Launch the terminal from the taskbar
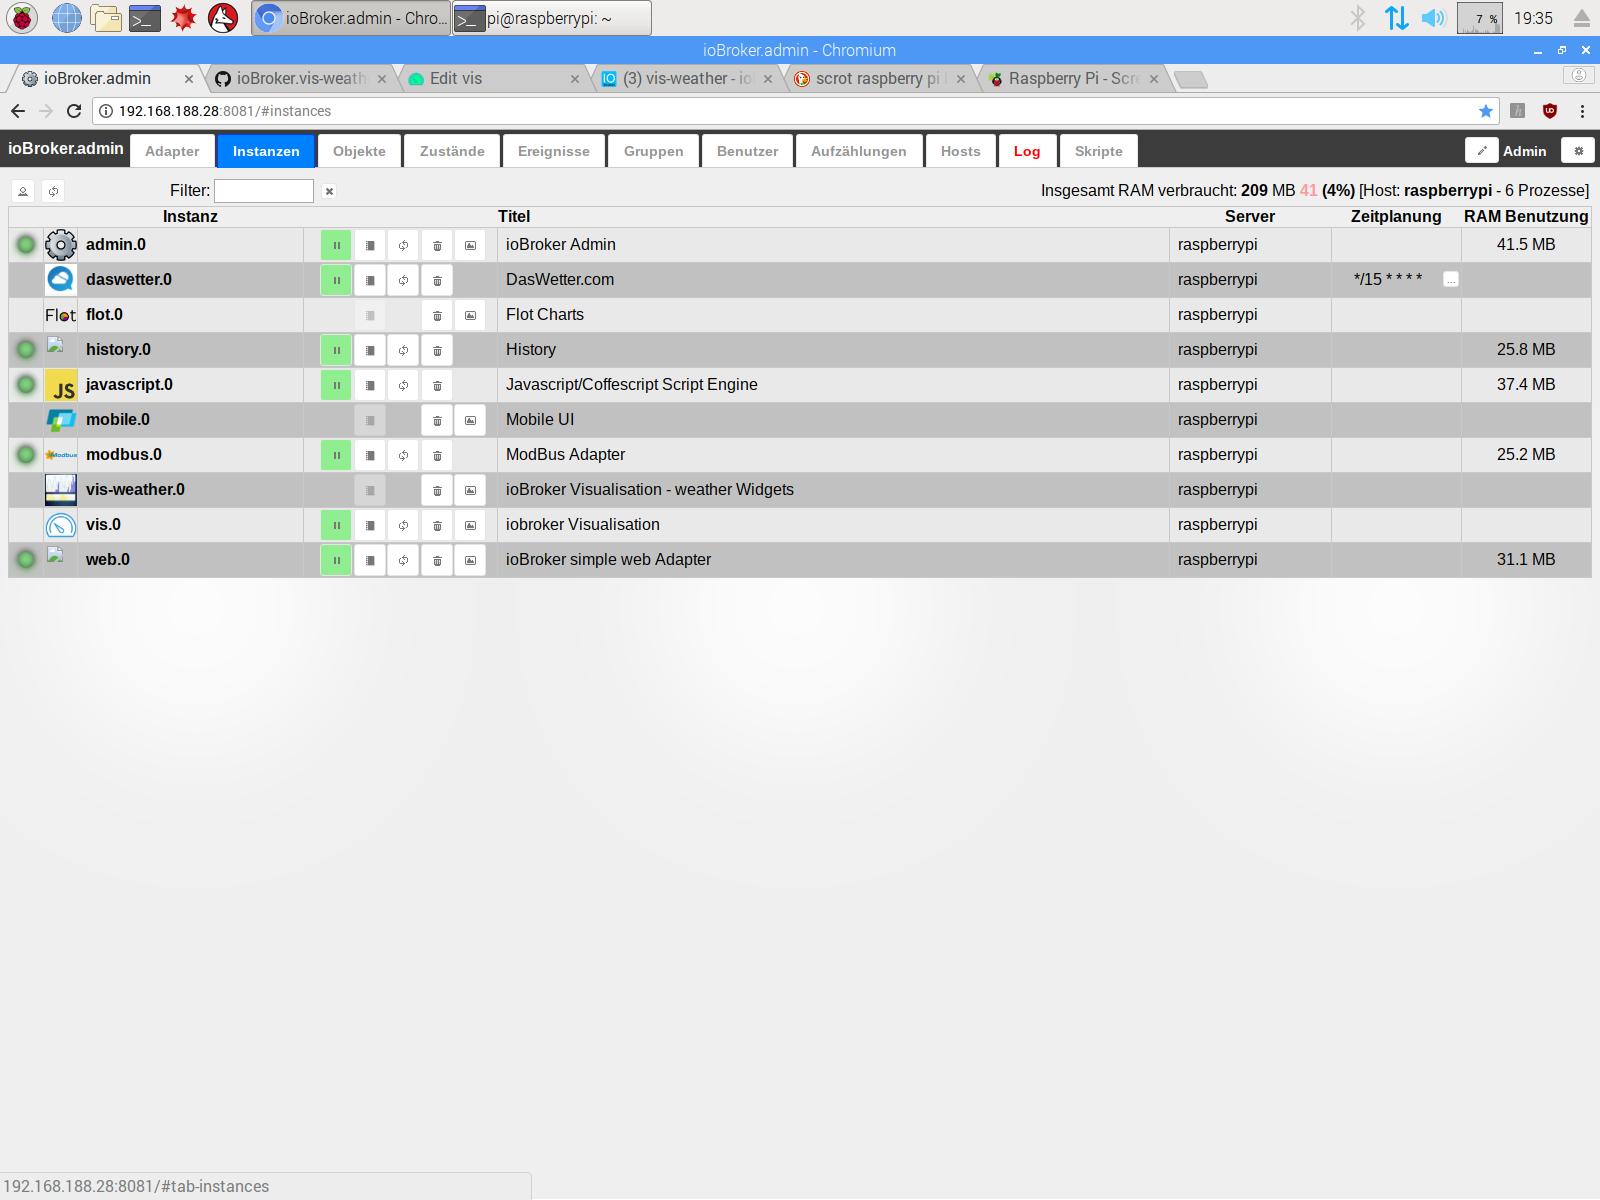Viewport: 1600px width, 1200px height. [145, 17]
